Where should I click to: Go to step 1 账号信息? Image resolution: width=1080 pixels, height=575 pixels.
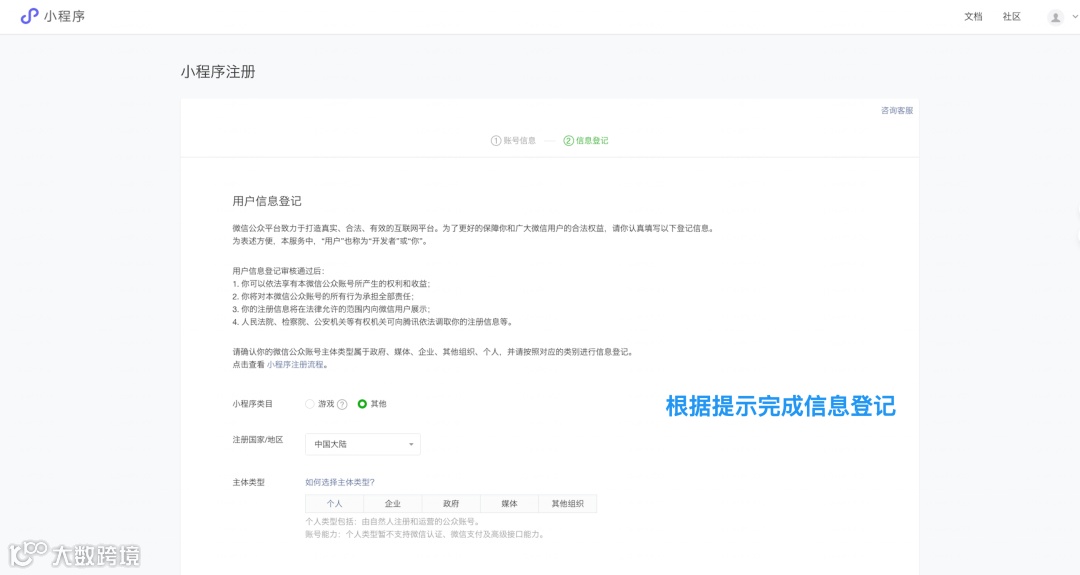[x=513, y=140]
